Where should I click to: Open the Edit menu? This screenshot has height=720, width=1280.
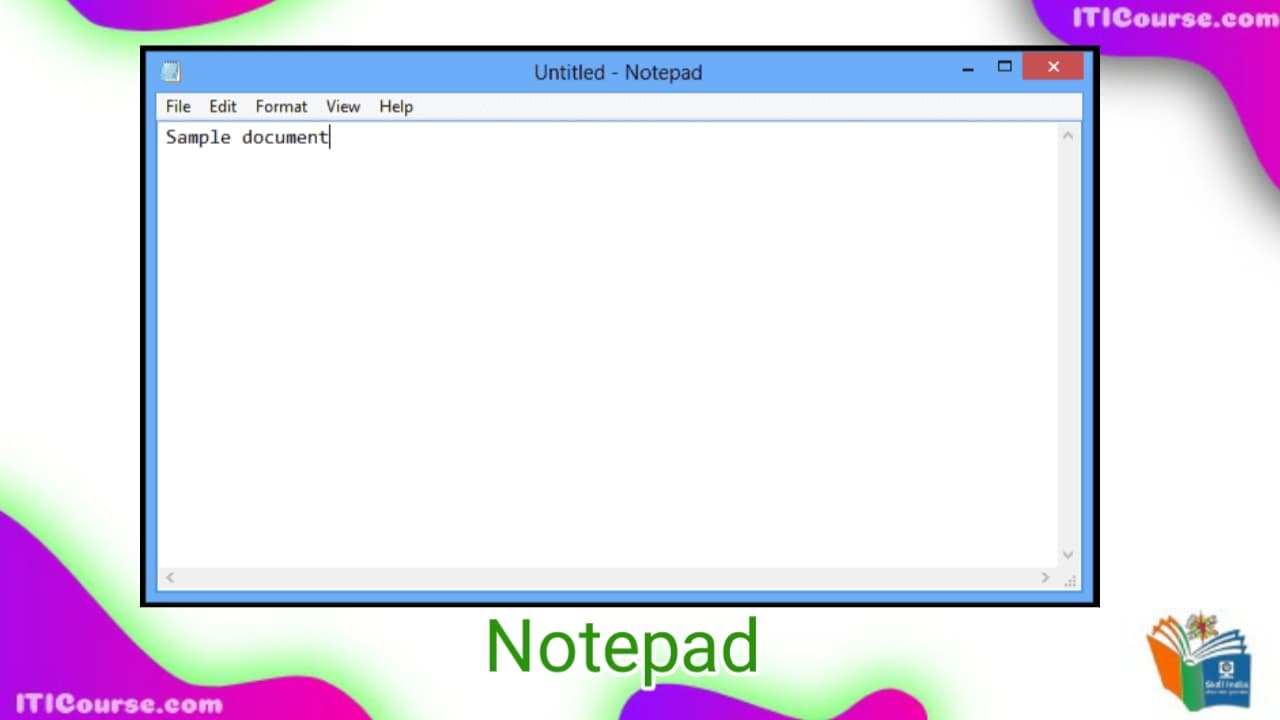(x=222, y=106)
